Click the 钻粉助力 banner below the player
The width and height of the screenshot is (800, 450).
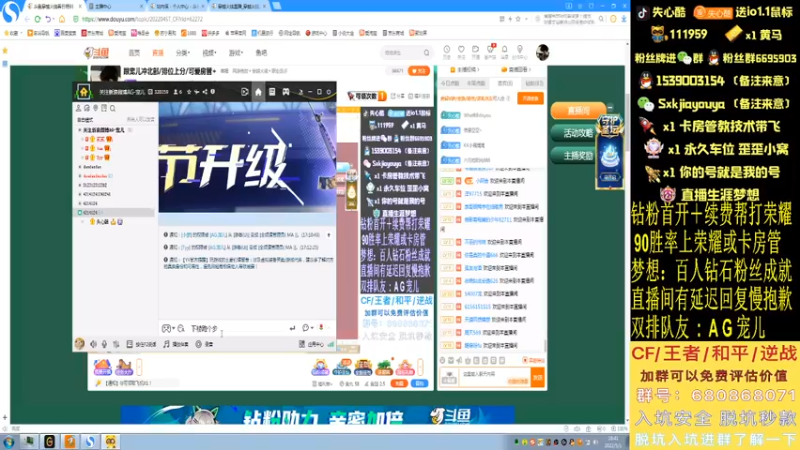[317, 415]
